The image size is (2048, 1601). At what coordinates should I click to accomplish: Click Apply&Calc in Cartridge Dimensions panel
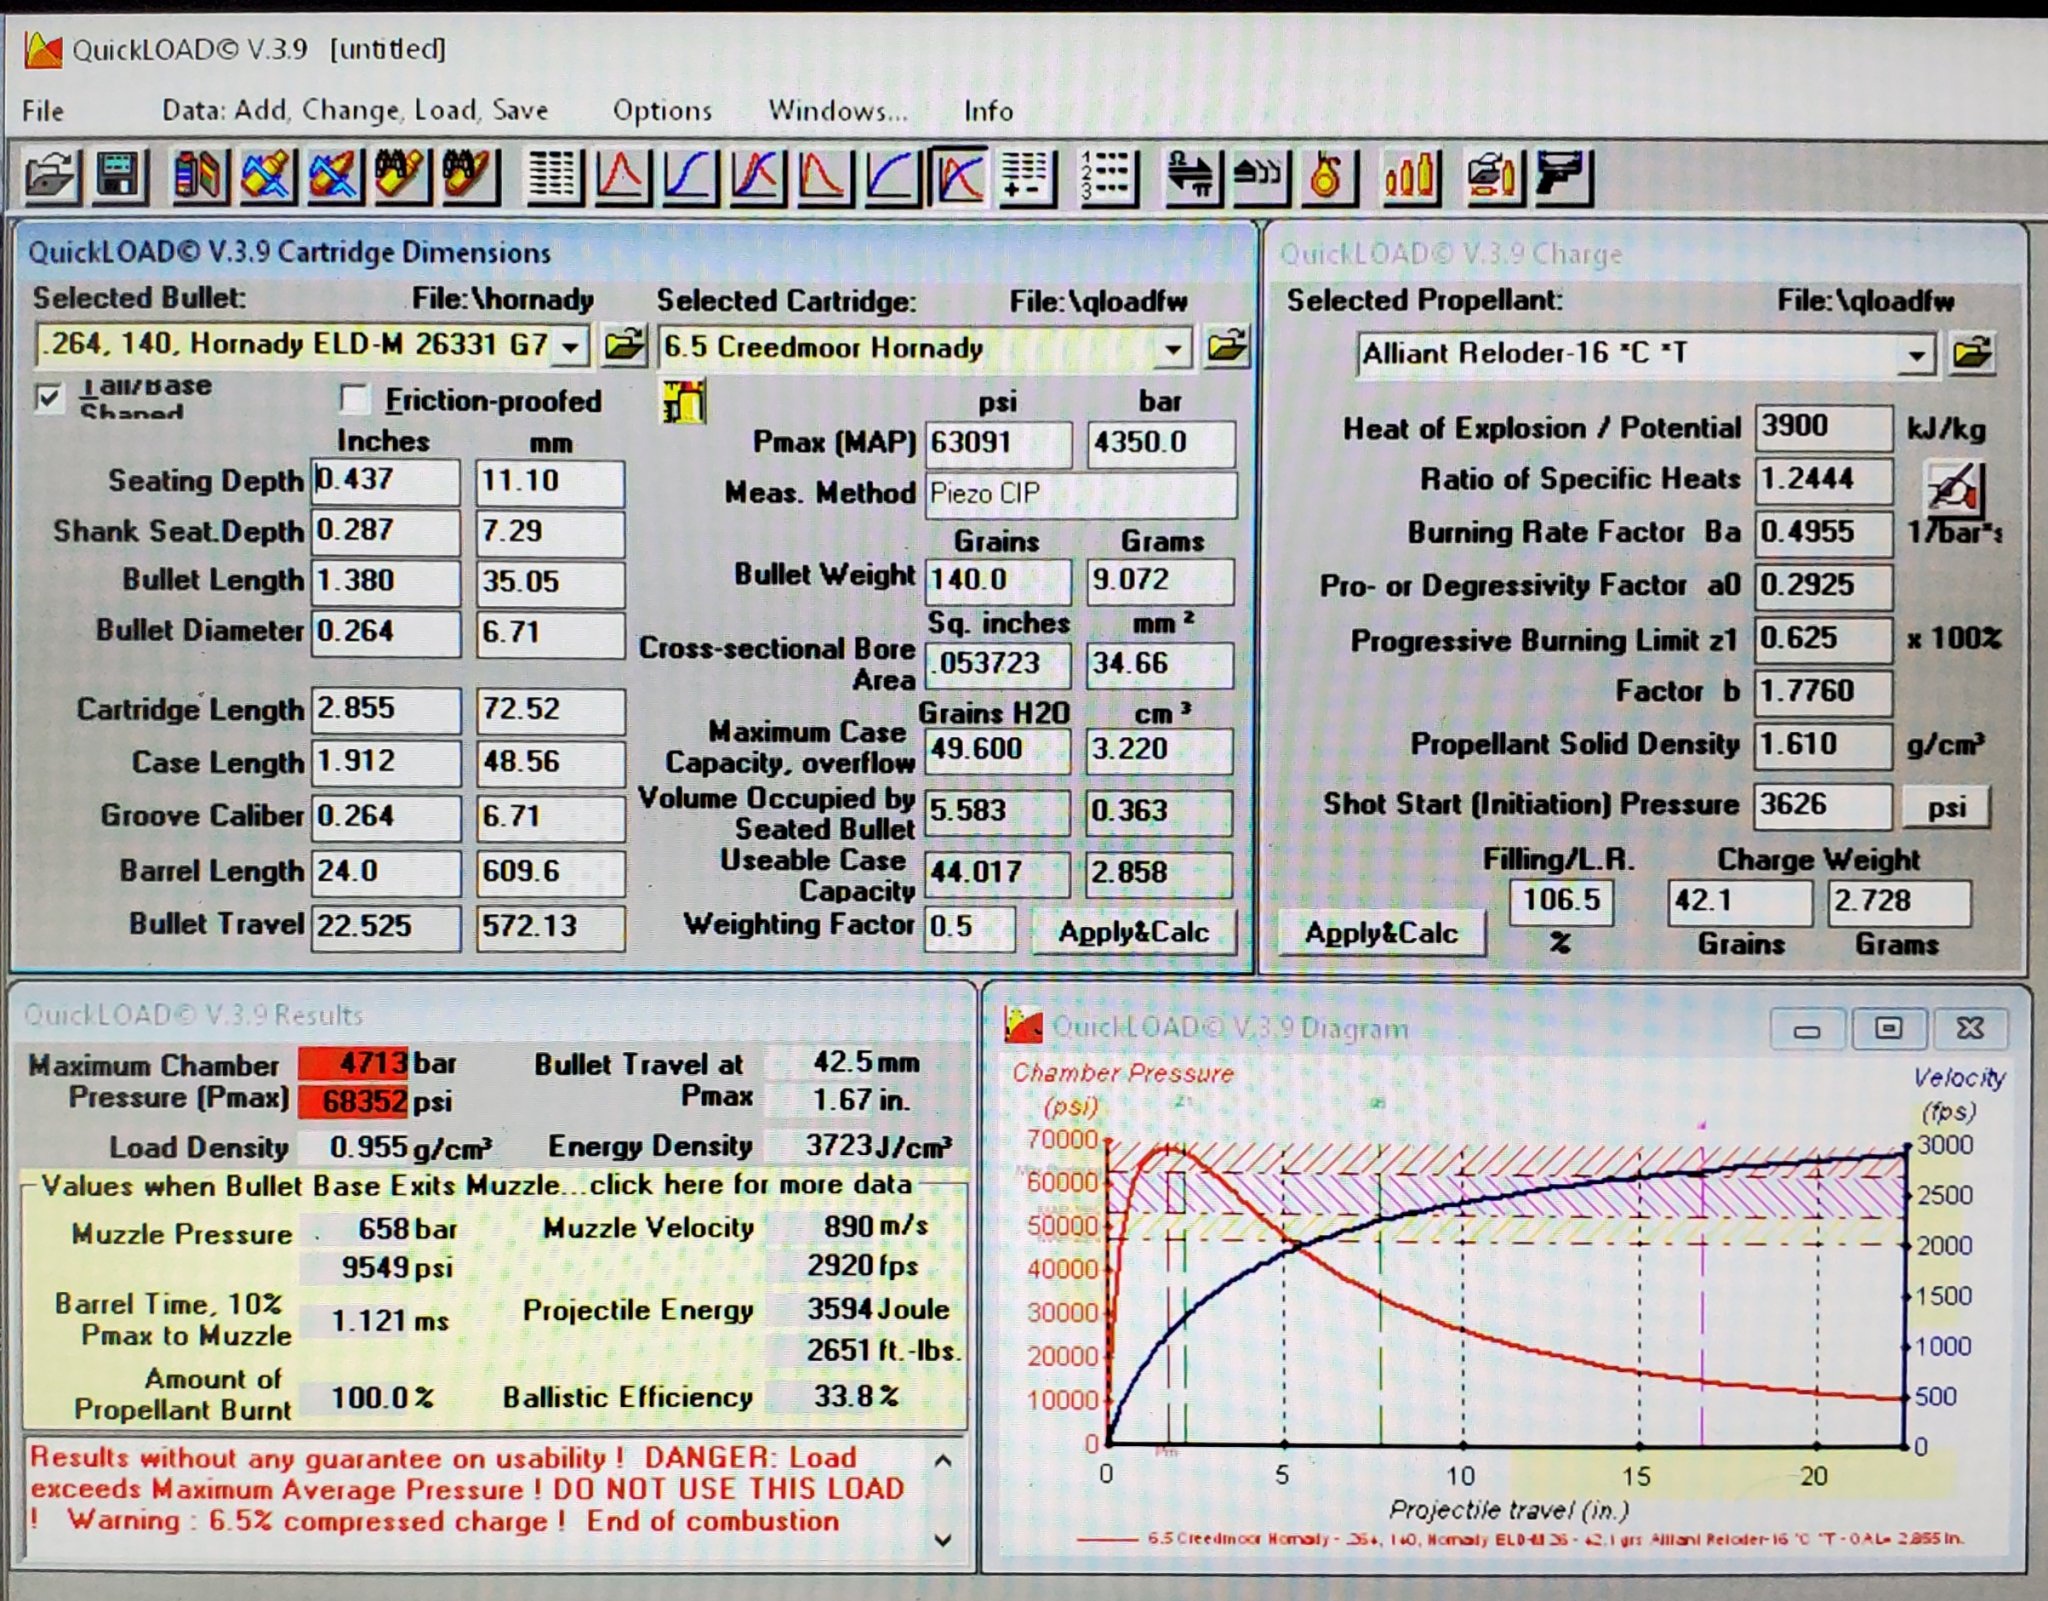click(x=1134, y=932)
